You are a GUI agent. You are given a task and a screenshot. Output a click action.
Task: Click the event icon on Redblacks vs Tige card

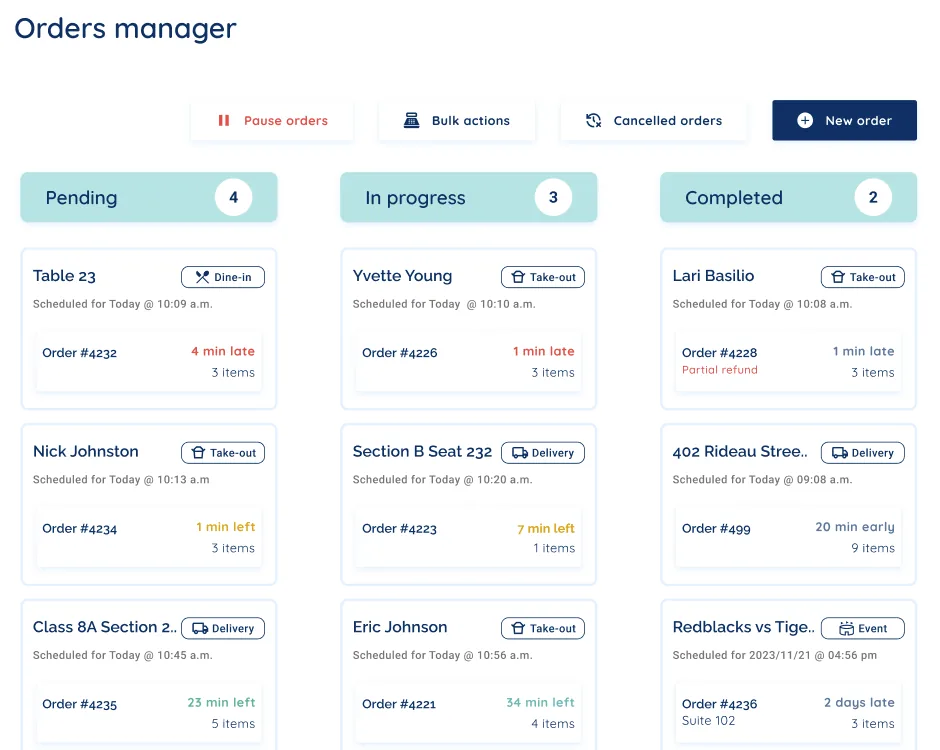(x=846, y=628)
